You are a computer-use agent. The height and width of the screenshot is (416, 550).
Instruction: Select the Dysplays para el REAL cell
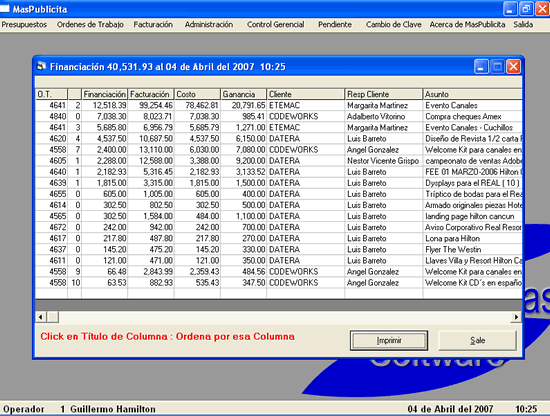(472, 183)
